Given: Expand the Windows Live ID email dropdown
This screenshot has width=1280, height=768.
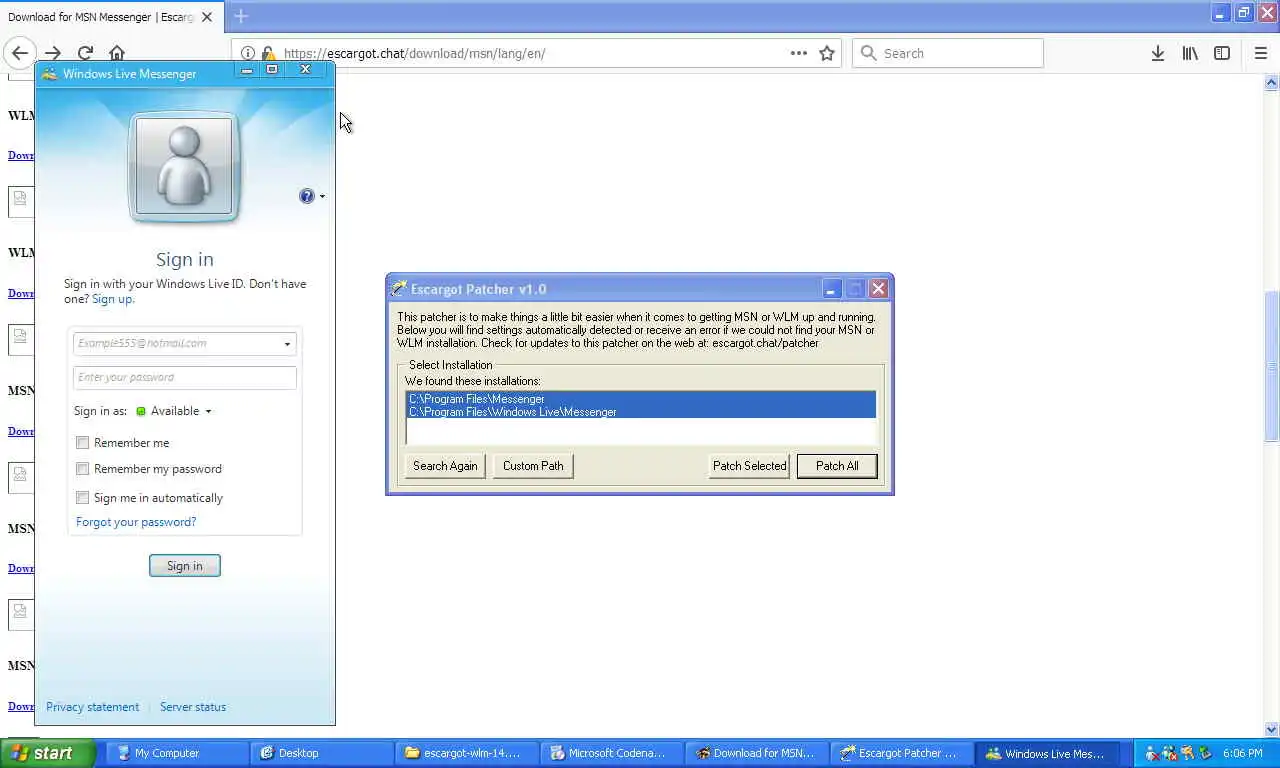Looking at the screenshot, I should click(287, 344).
